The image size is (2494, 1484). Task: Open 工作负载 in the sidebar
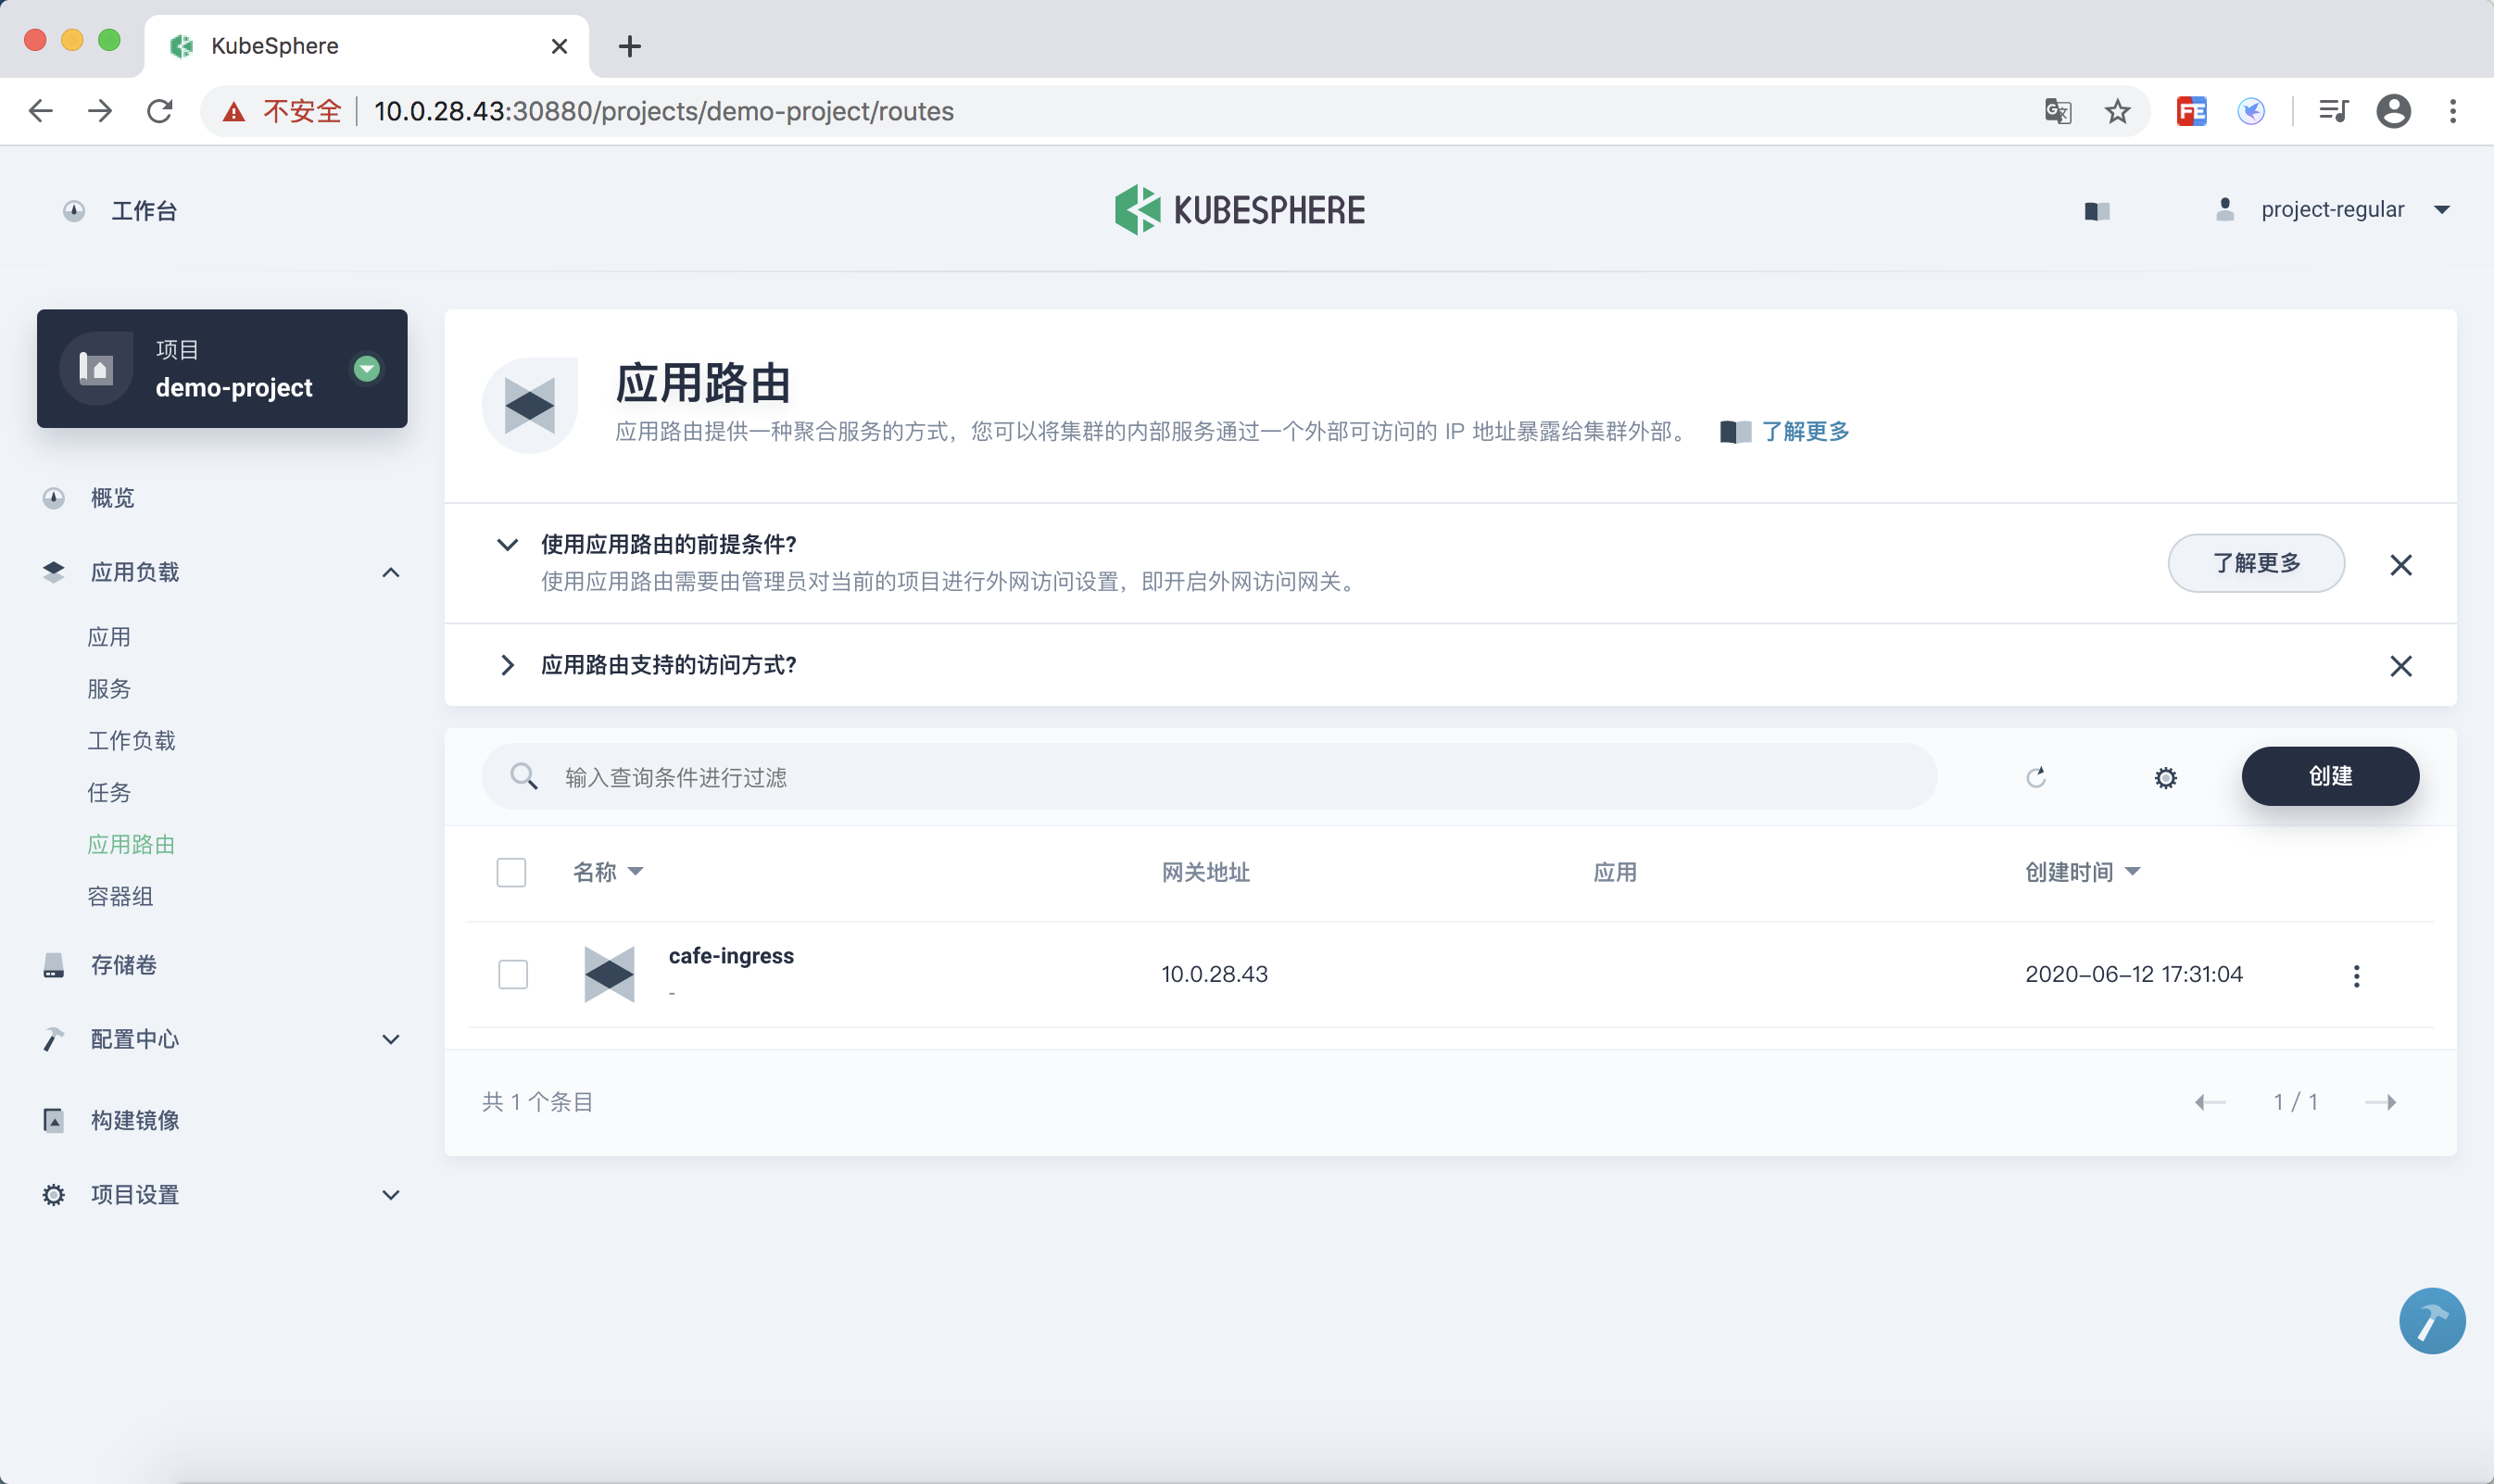131,740
